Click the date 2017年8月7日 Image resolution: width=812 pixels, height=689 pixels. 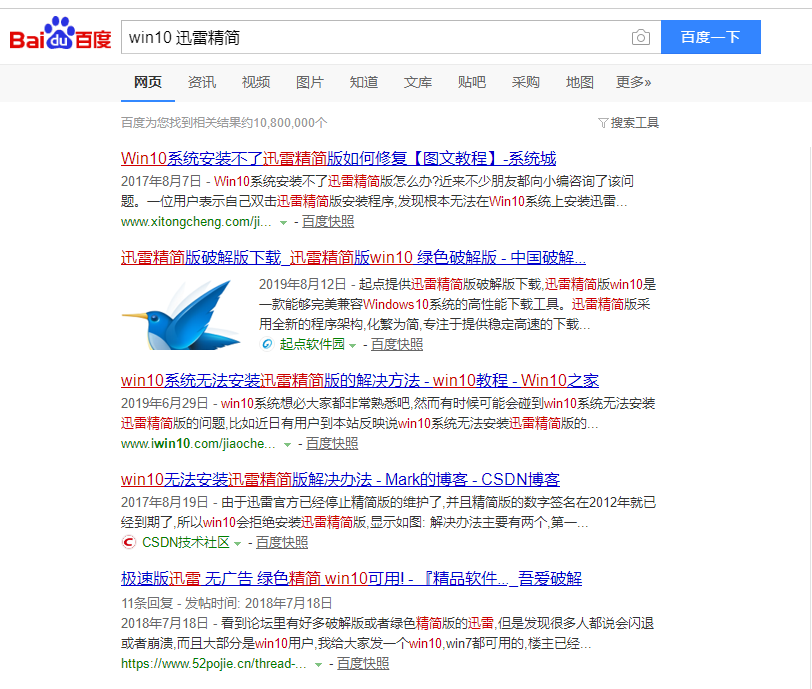[161, 181]
